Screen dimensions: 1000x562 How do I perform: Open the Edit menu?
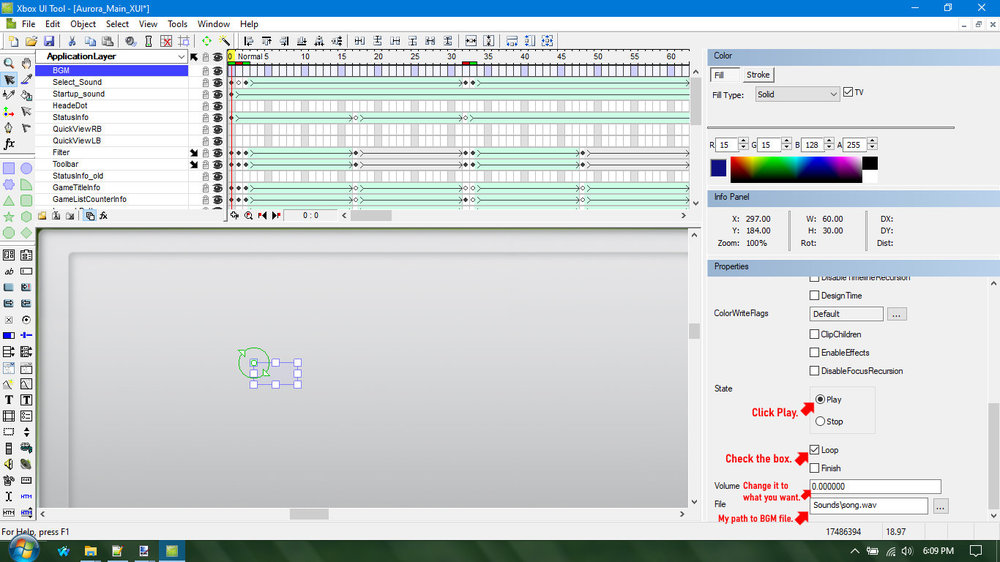[52, 24]
